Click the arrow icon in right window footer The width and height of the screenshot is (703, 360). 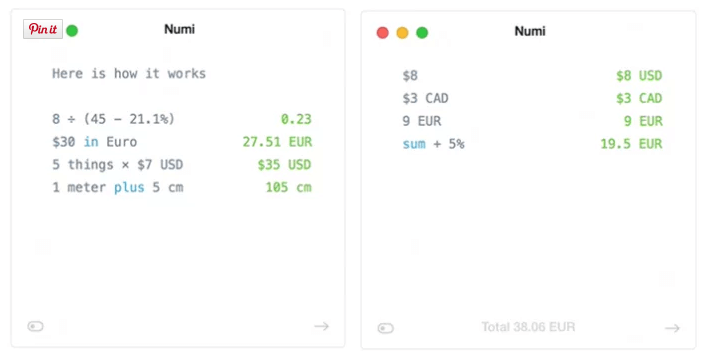(672, 329)
